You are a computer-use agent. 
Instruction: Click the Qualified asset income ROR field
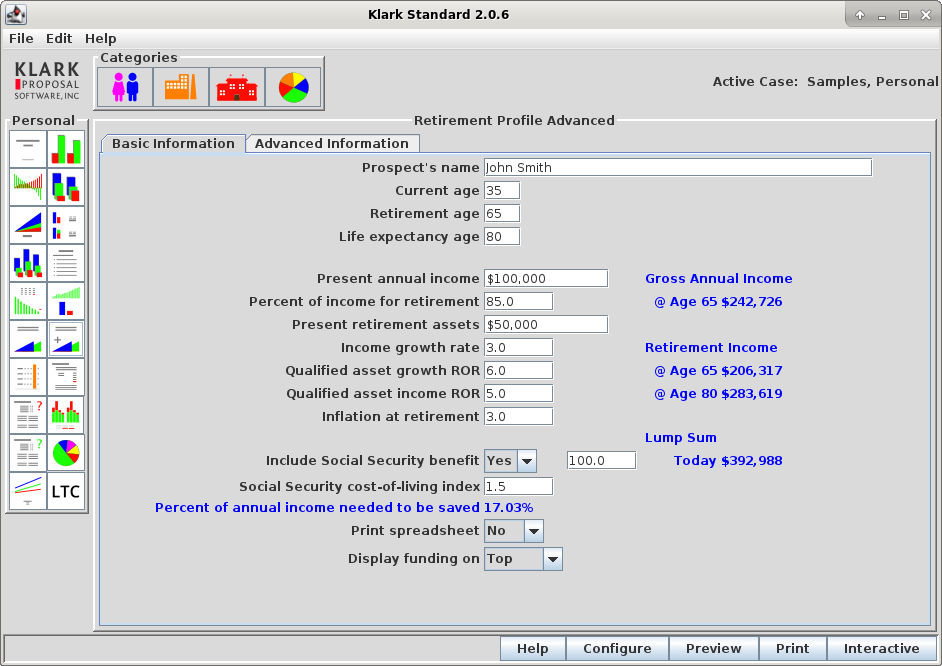tap(518, 393)
